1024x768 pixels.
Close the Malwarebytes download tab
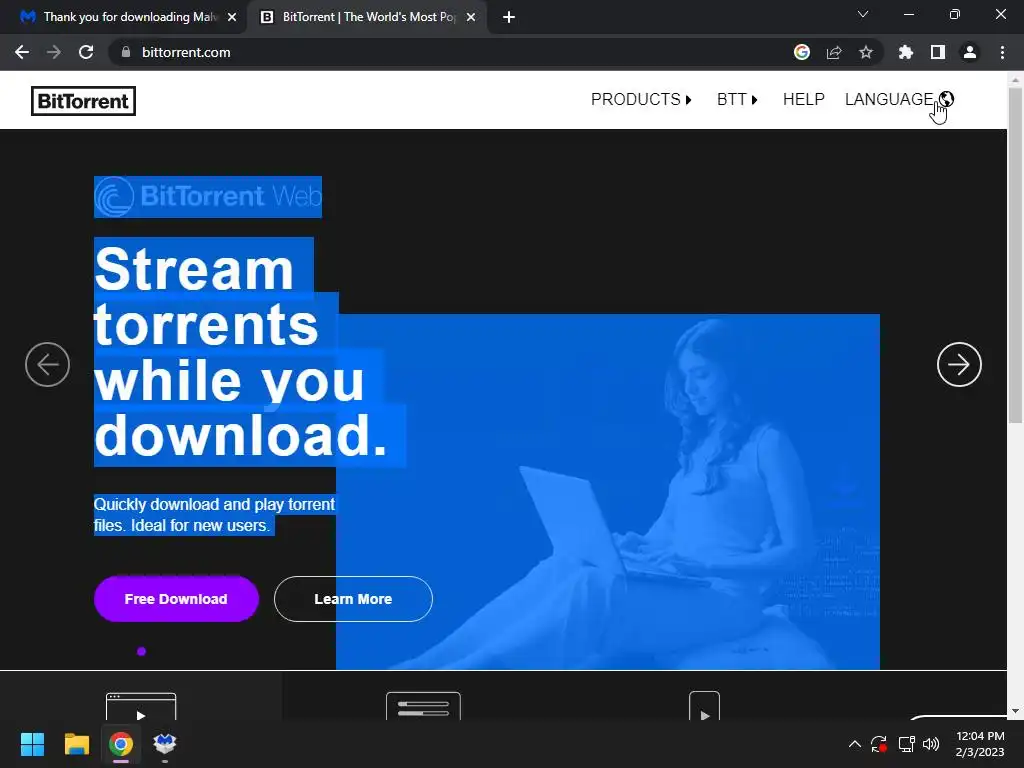232,17
